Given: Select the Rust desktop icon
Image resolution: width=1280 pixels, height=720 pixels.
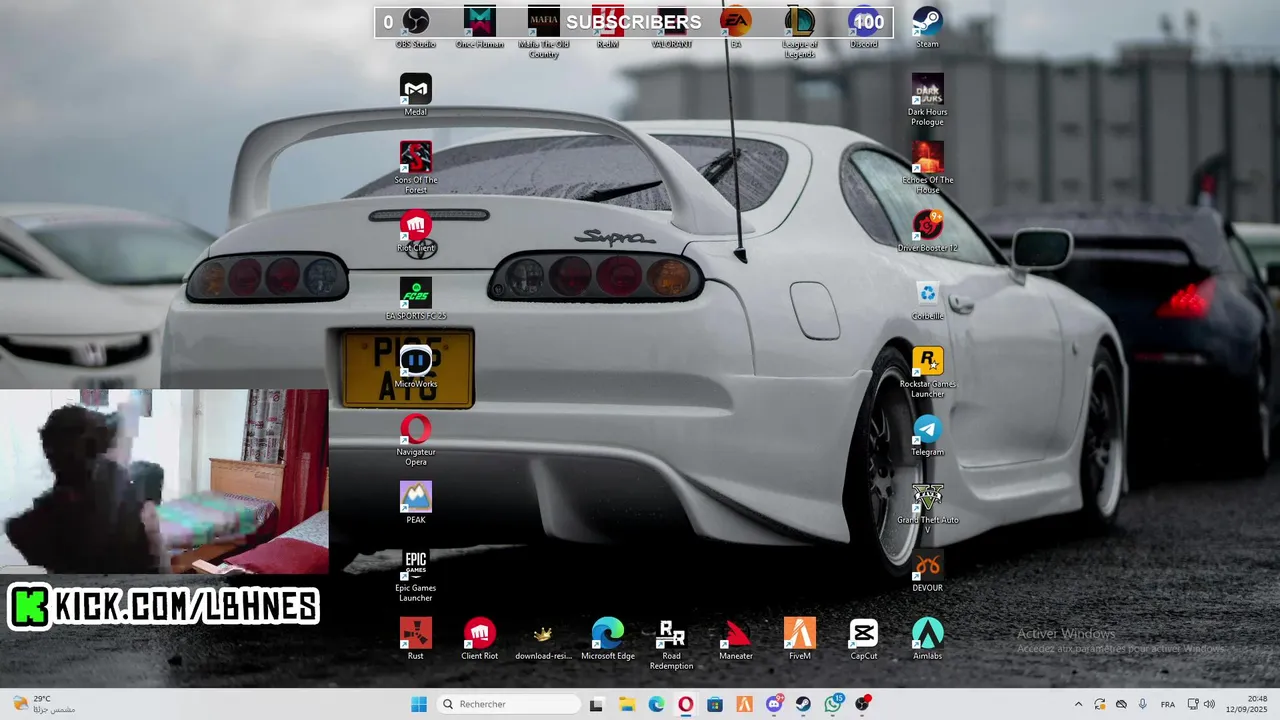Looking at the screenshot, I should [x=416, y=639].
